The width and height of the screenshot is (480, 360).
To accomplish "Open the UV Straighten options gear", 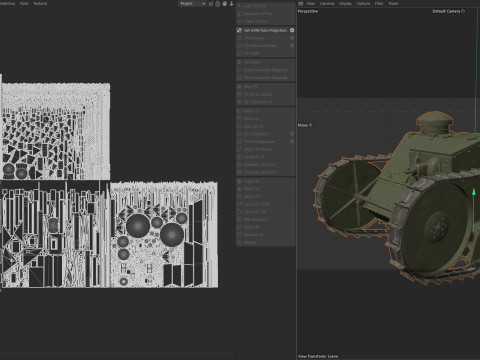I will pyautogui.click(x=292, y=134).
